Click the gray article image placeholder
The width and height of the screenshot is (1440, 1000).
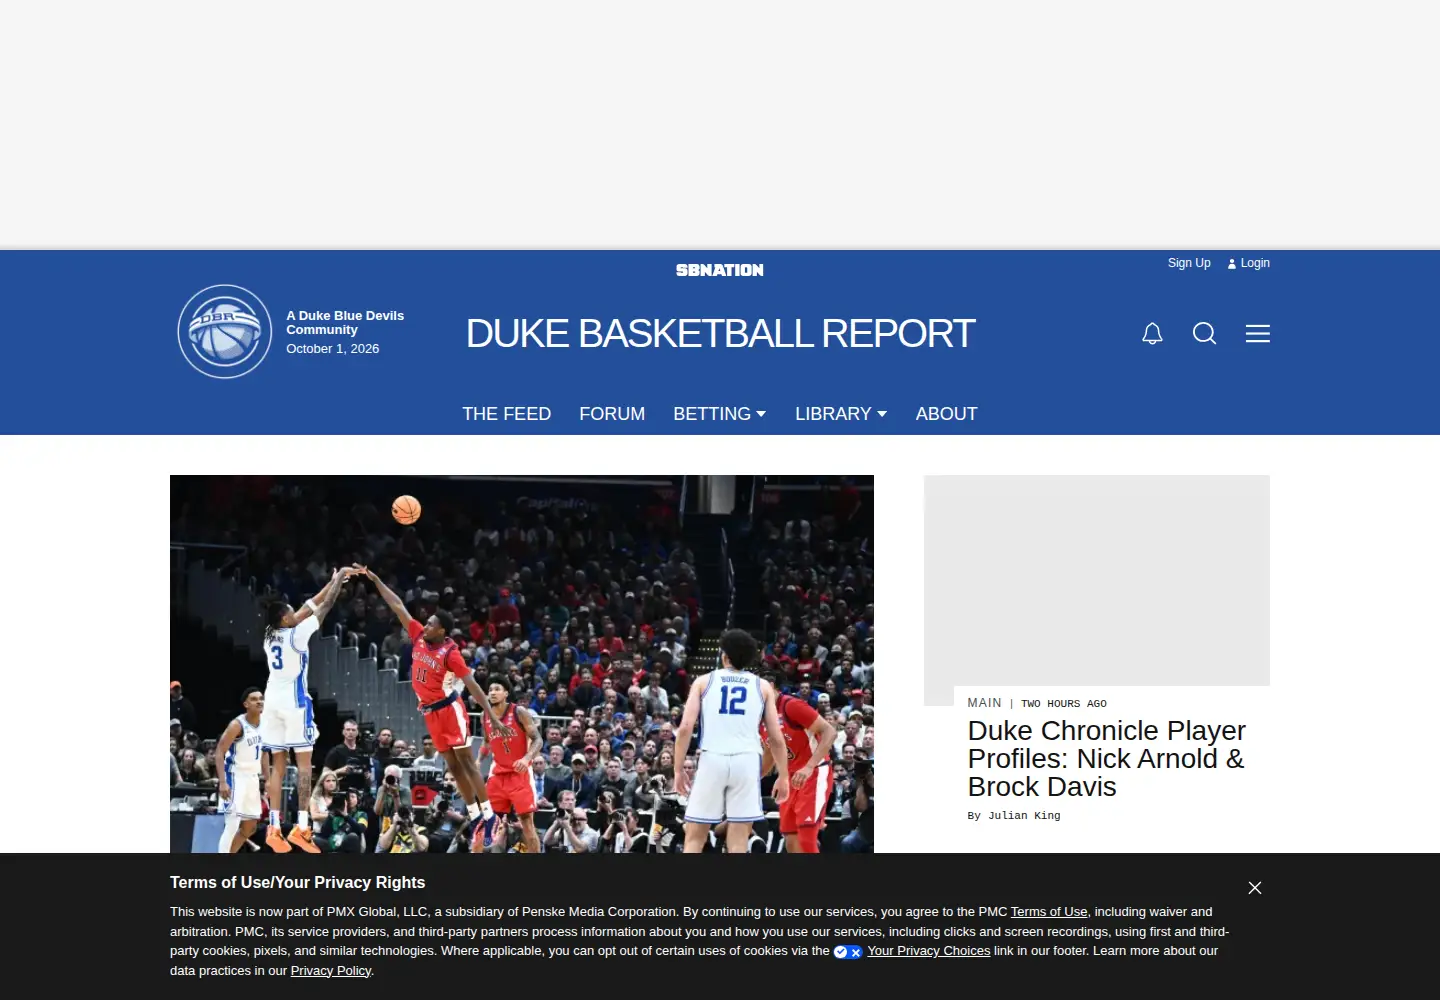[1097, 580]
